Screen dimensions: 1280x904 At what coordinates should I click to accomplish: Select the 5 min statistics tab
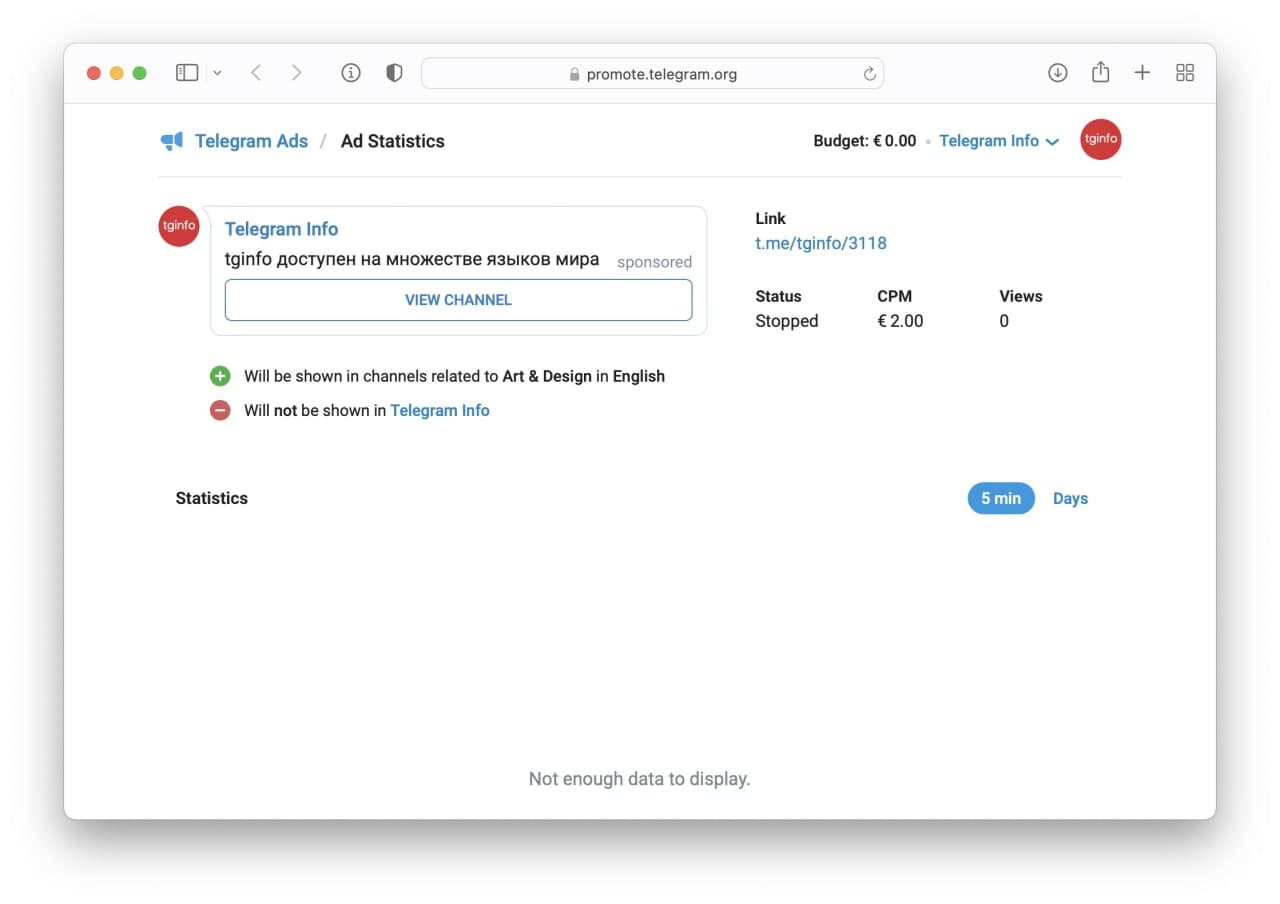click(x=1000, y=498)
